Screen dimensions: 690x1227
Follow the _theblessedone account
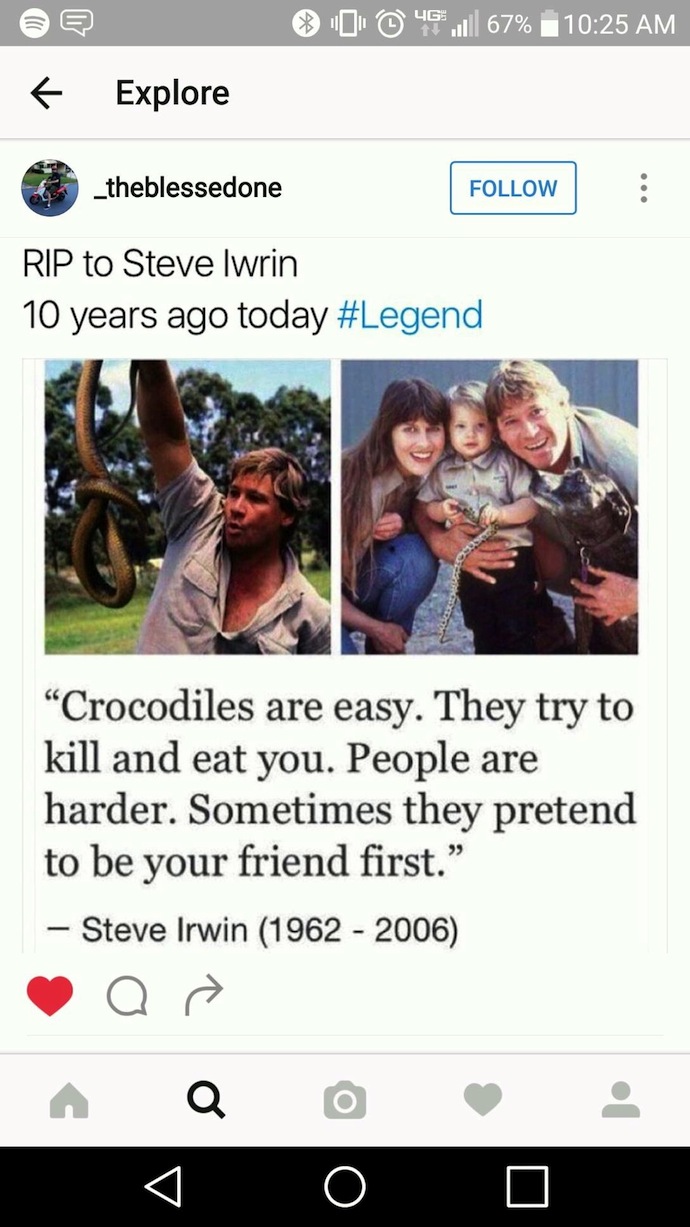click(513, 188)
